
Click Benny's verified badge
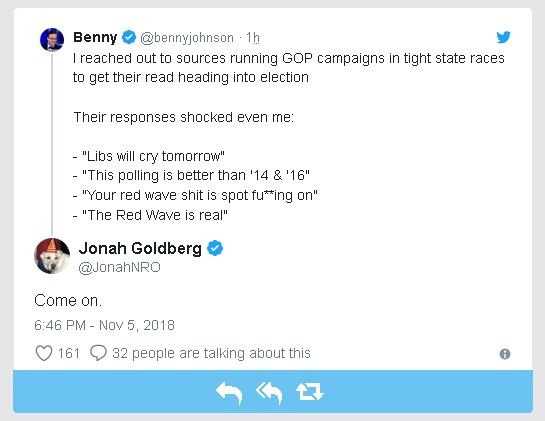click(x=129, y=37)
